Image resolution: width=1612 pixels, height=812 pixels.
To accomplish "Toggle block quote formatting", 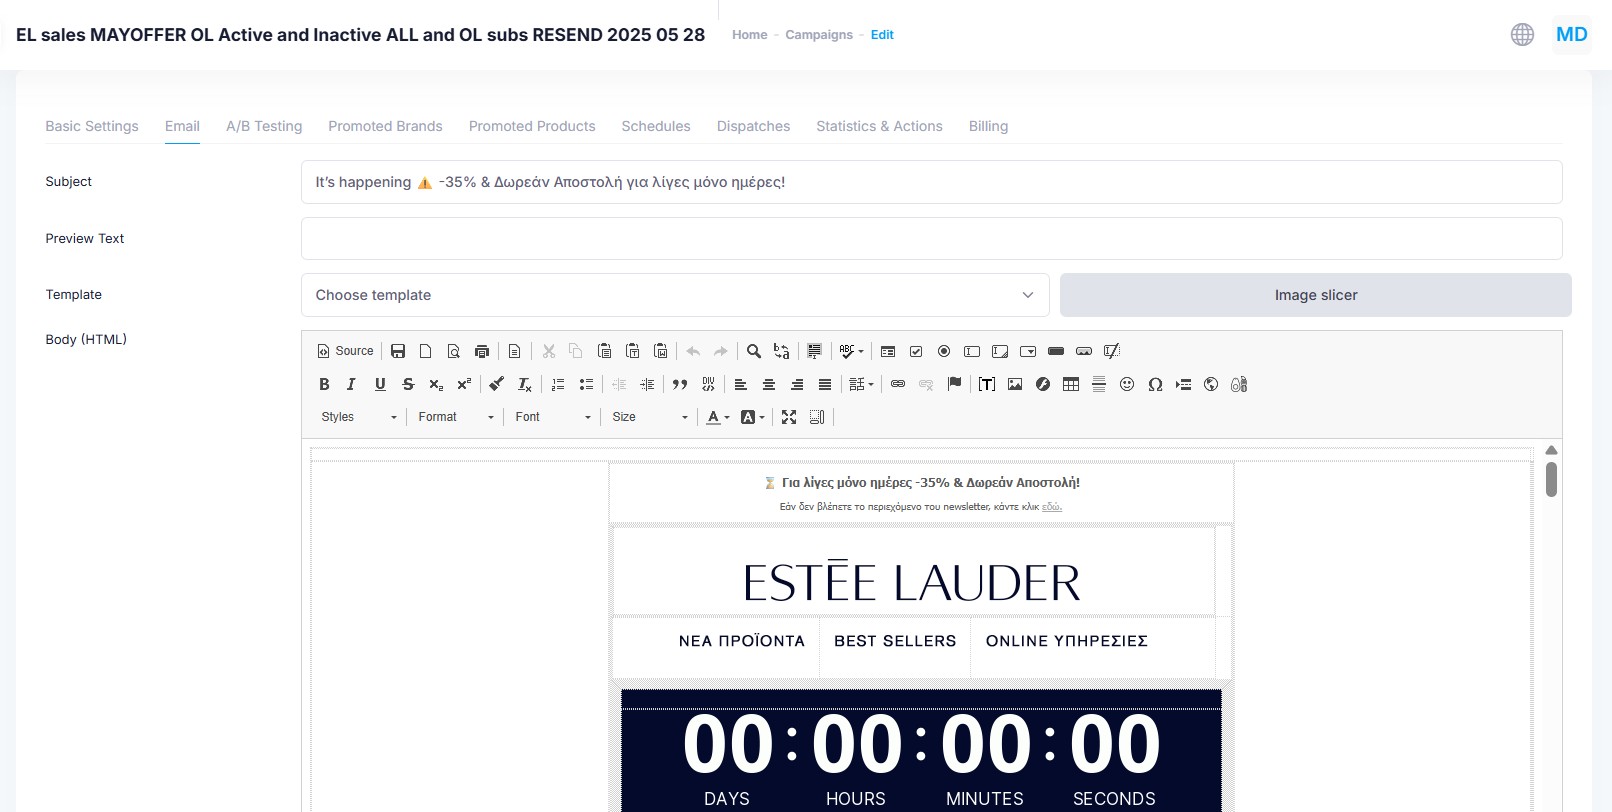I will tap(680, 384).
